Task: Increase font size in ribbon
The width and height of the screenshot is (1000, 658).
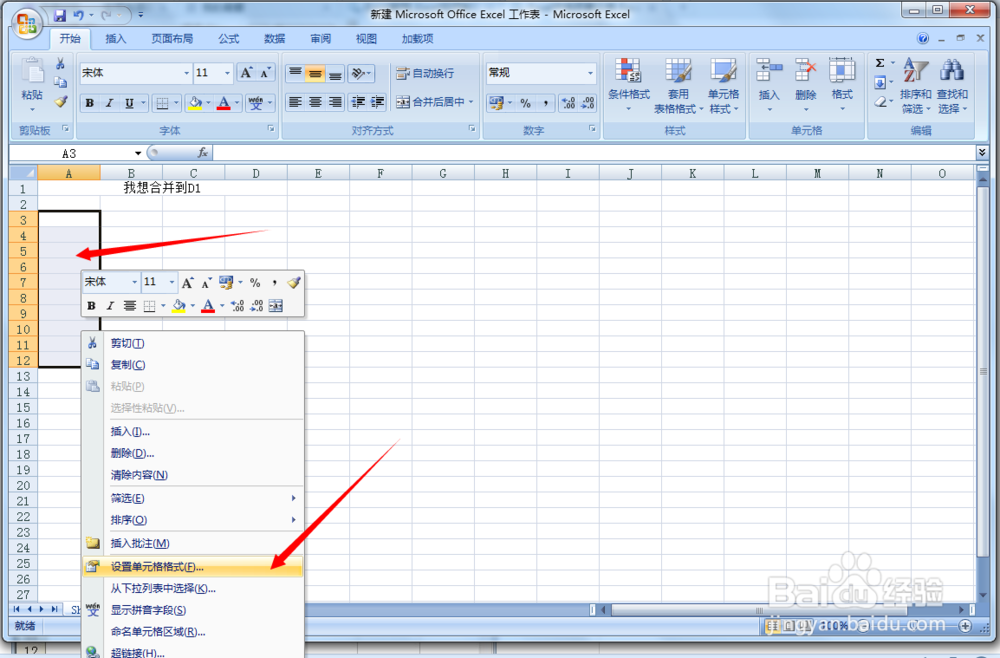Action: (x=246, y=73)
